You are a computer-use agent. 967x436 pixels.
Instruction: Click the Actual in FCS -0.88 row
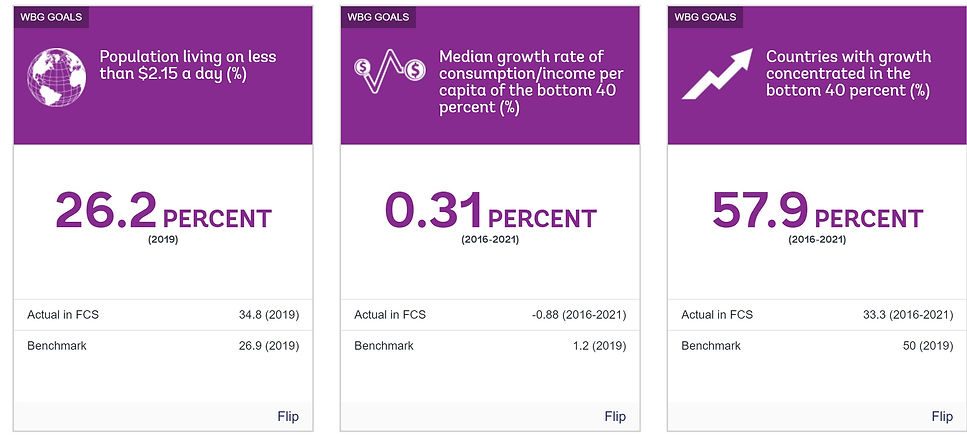490,315
